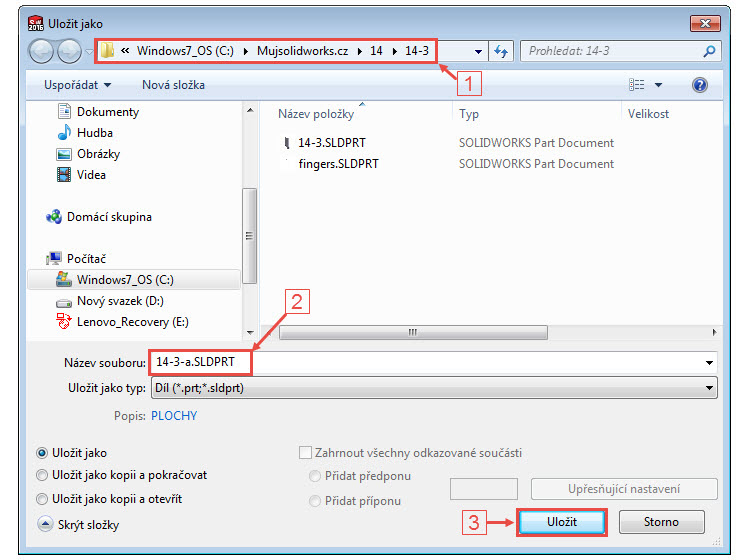The width and height of the screenshot is (750, 560).
Task: Open the view options dropdown arrow
Action: click(659, 85)
